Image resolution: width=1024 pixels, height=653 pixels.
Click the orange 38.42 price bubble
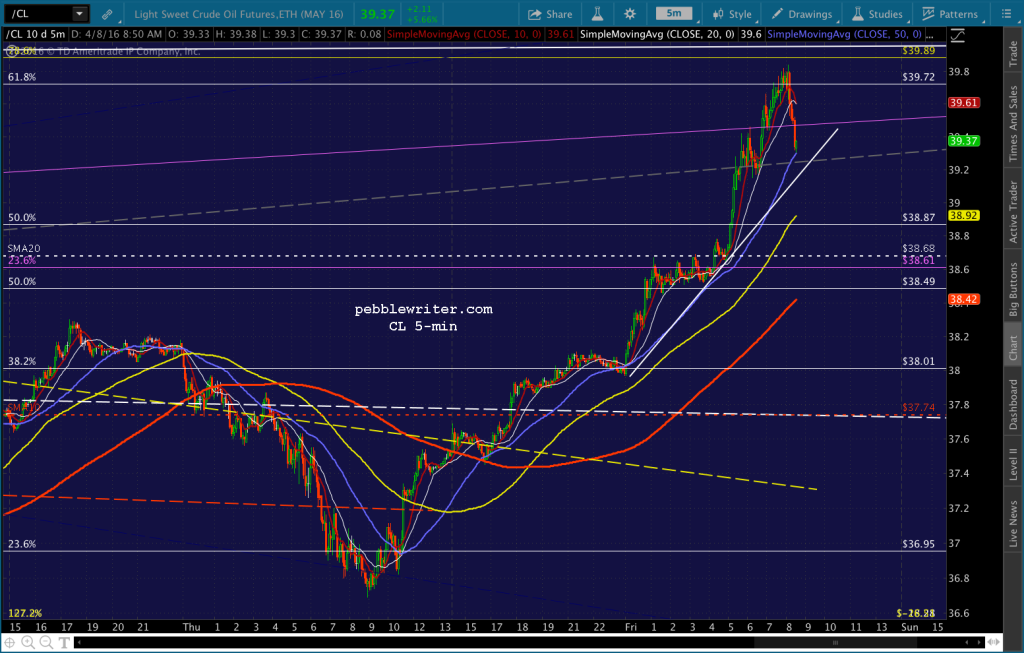coord(963,300)
